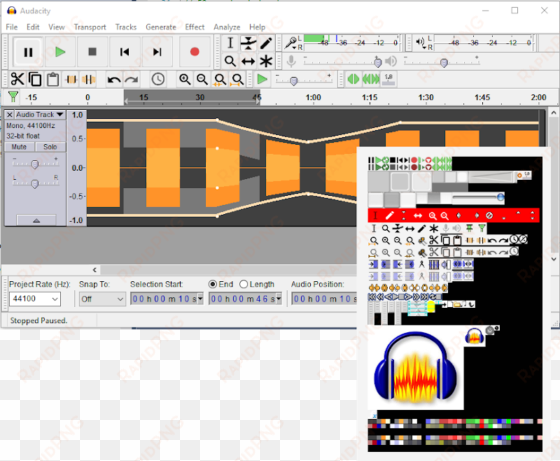Screen dimensions: 560x461
Task: Select the Length radio button
Action: tap(244, 284)
